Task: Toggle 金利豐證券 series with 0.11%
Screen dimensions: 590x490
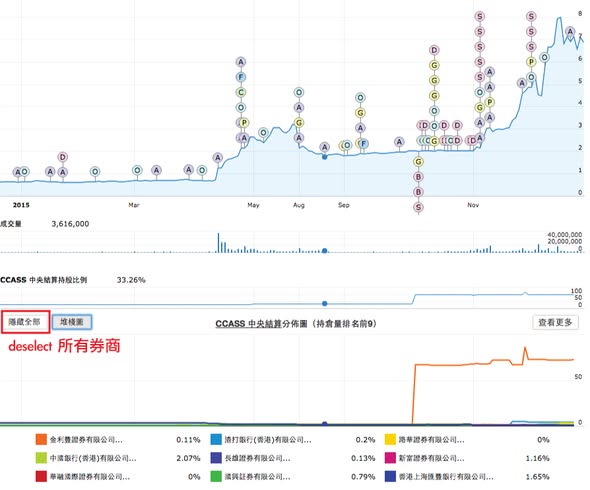Action: pyautogui.click(x=117, y=440)
